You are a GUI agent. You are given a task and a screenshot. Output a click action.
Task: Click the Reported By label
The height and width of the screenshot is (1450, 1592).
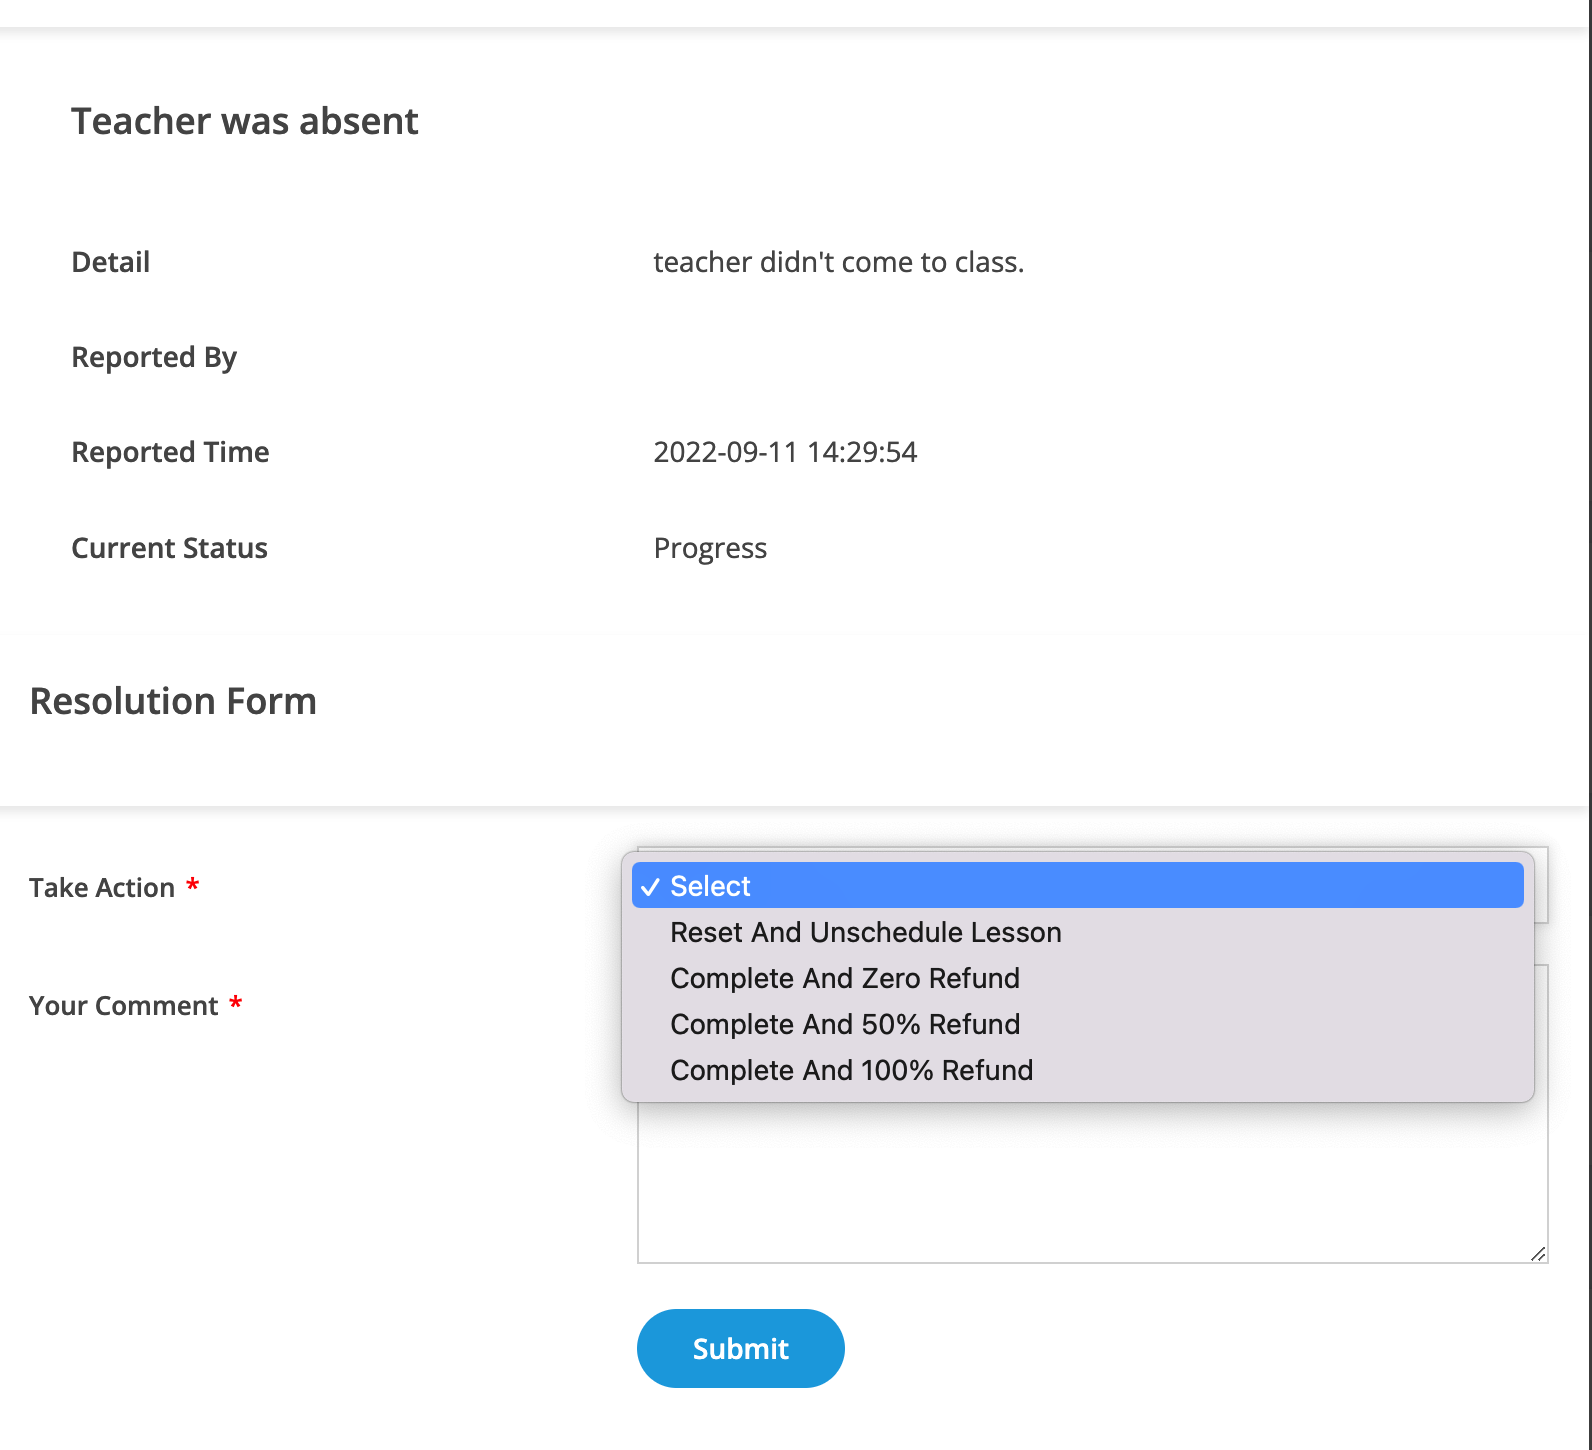pyautogui.click(x=154, y=357)
